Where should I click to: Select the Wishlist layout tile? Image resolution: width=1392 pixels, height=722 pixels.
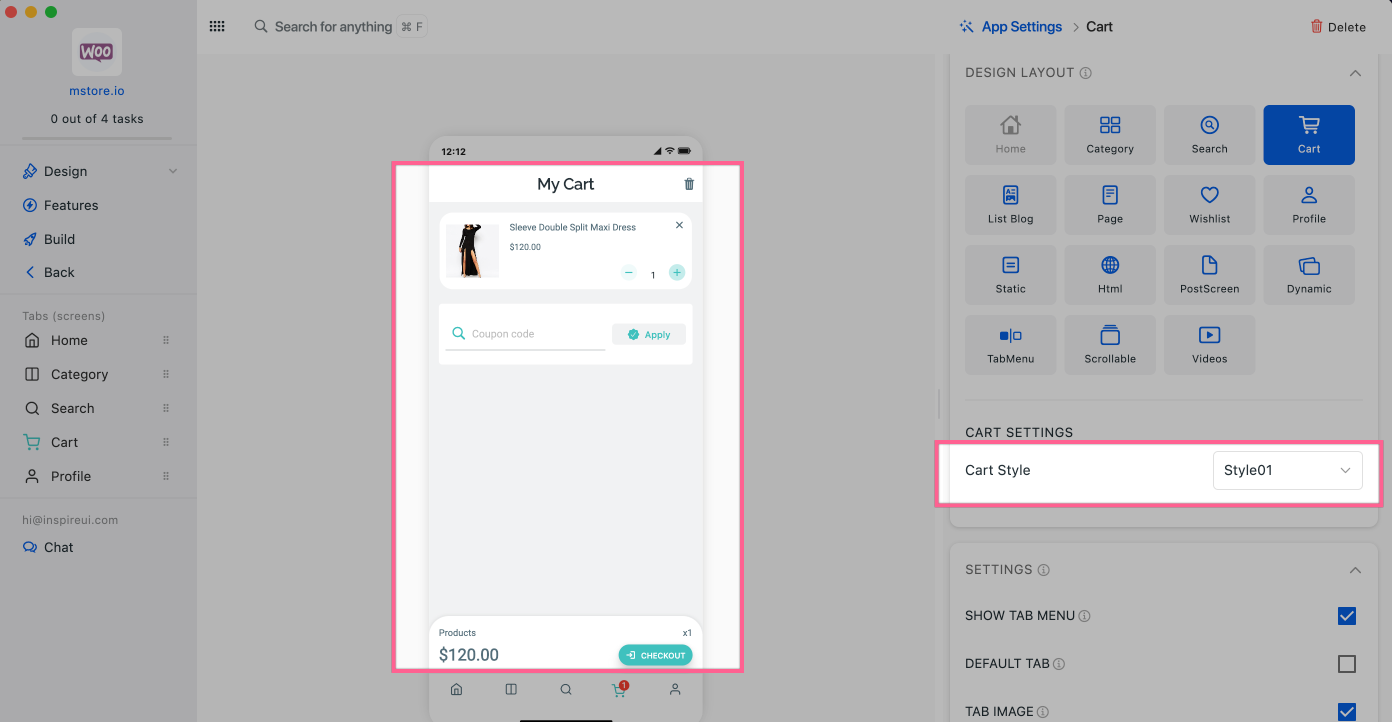tap(1209, 205)
